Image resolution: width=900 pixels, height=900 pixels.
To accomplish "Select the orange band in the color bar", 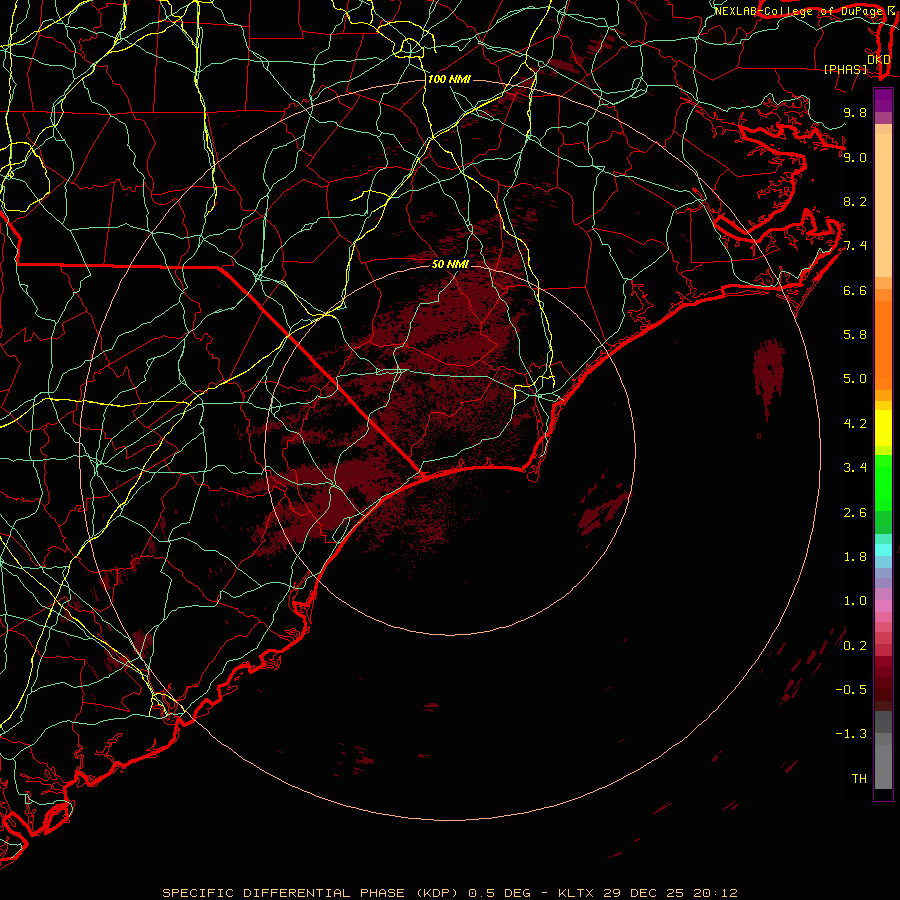I will tap(883, 345).
